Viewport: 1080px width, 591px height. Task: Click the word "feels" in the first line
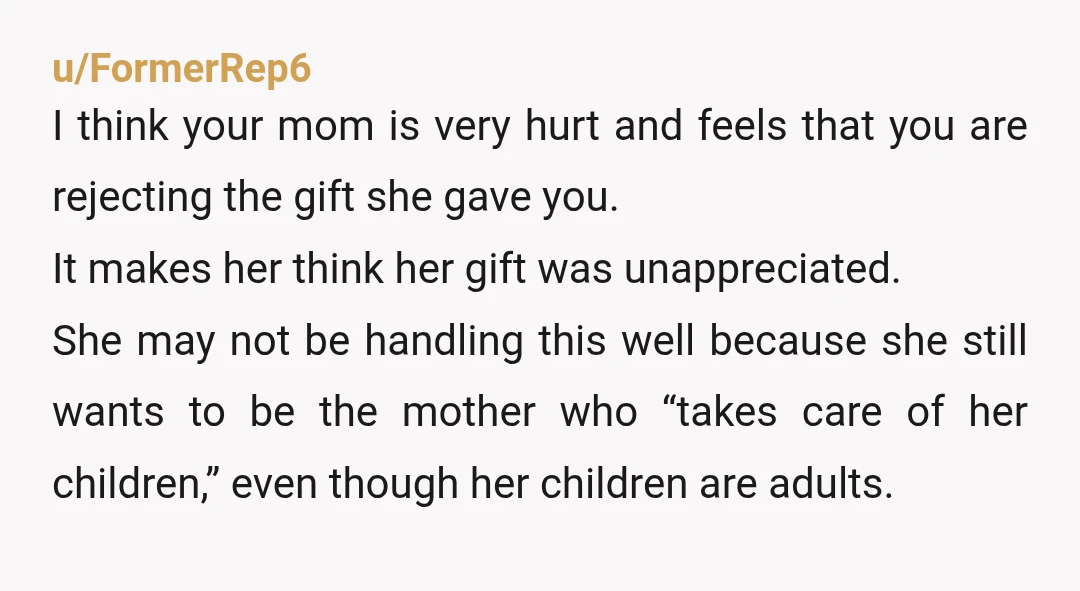[x=742, y=126]
